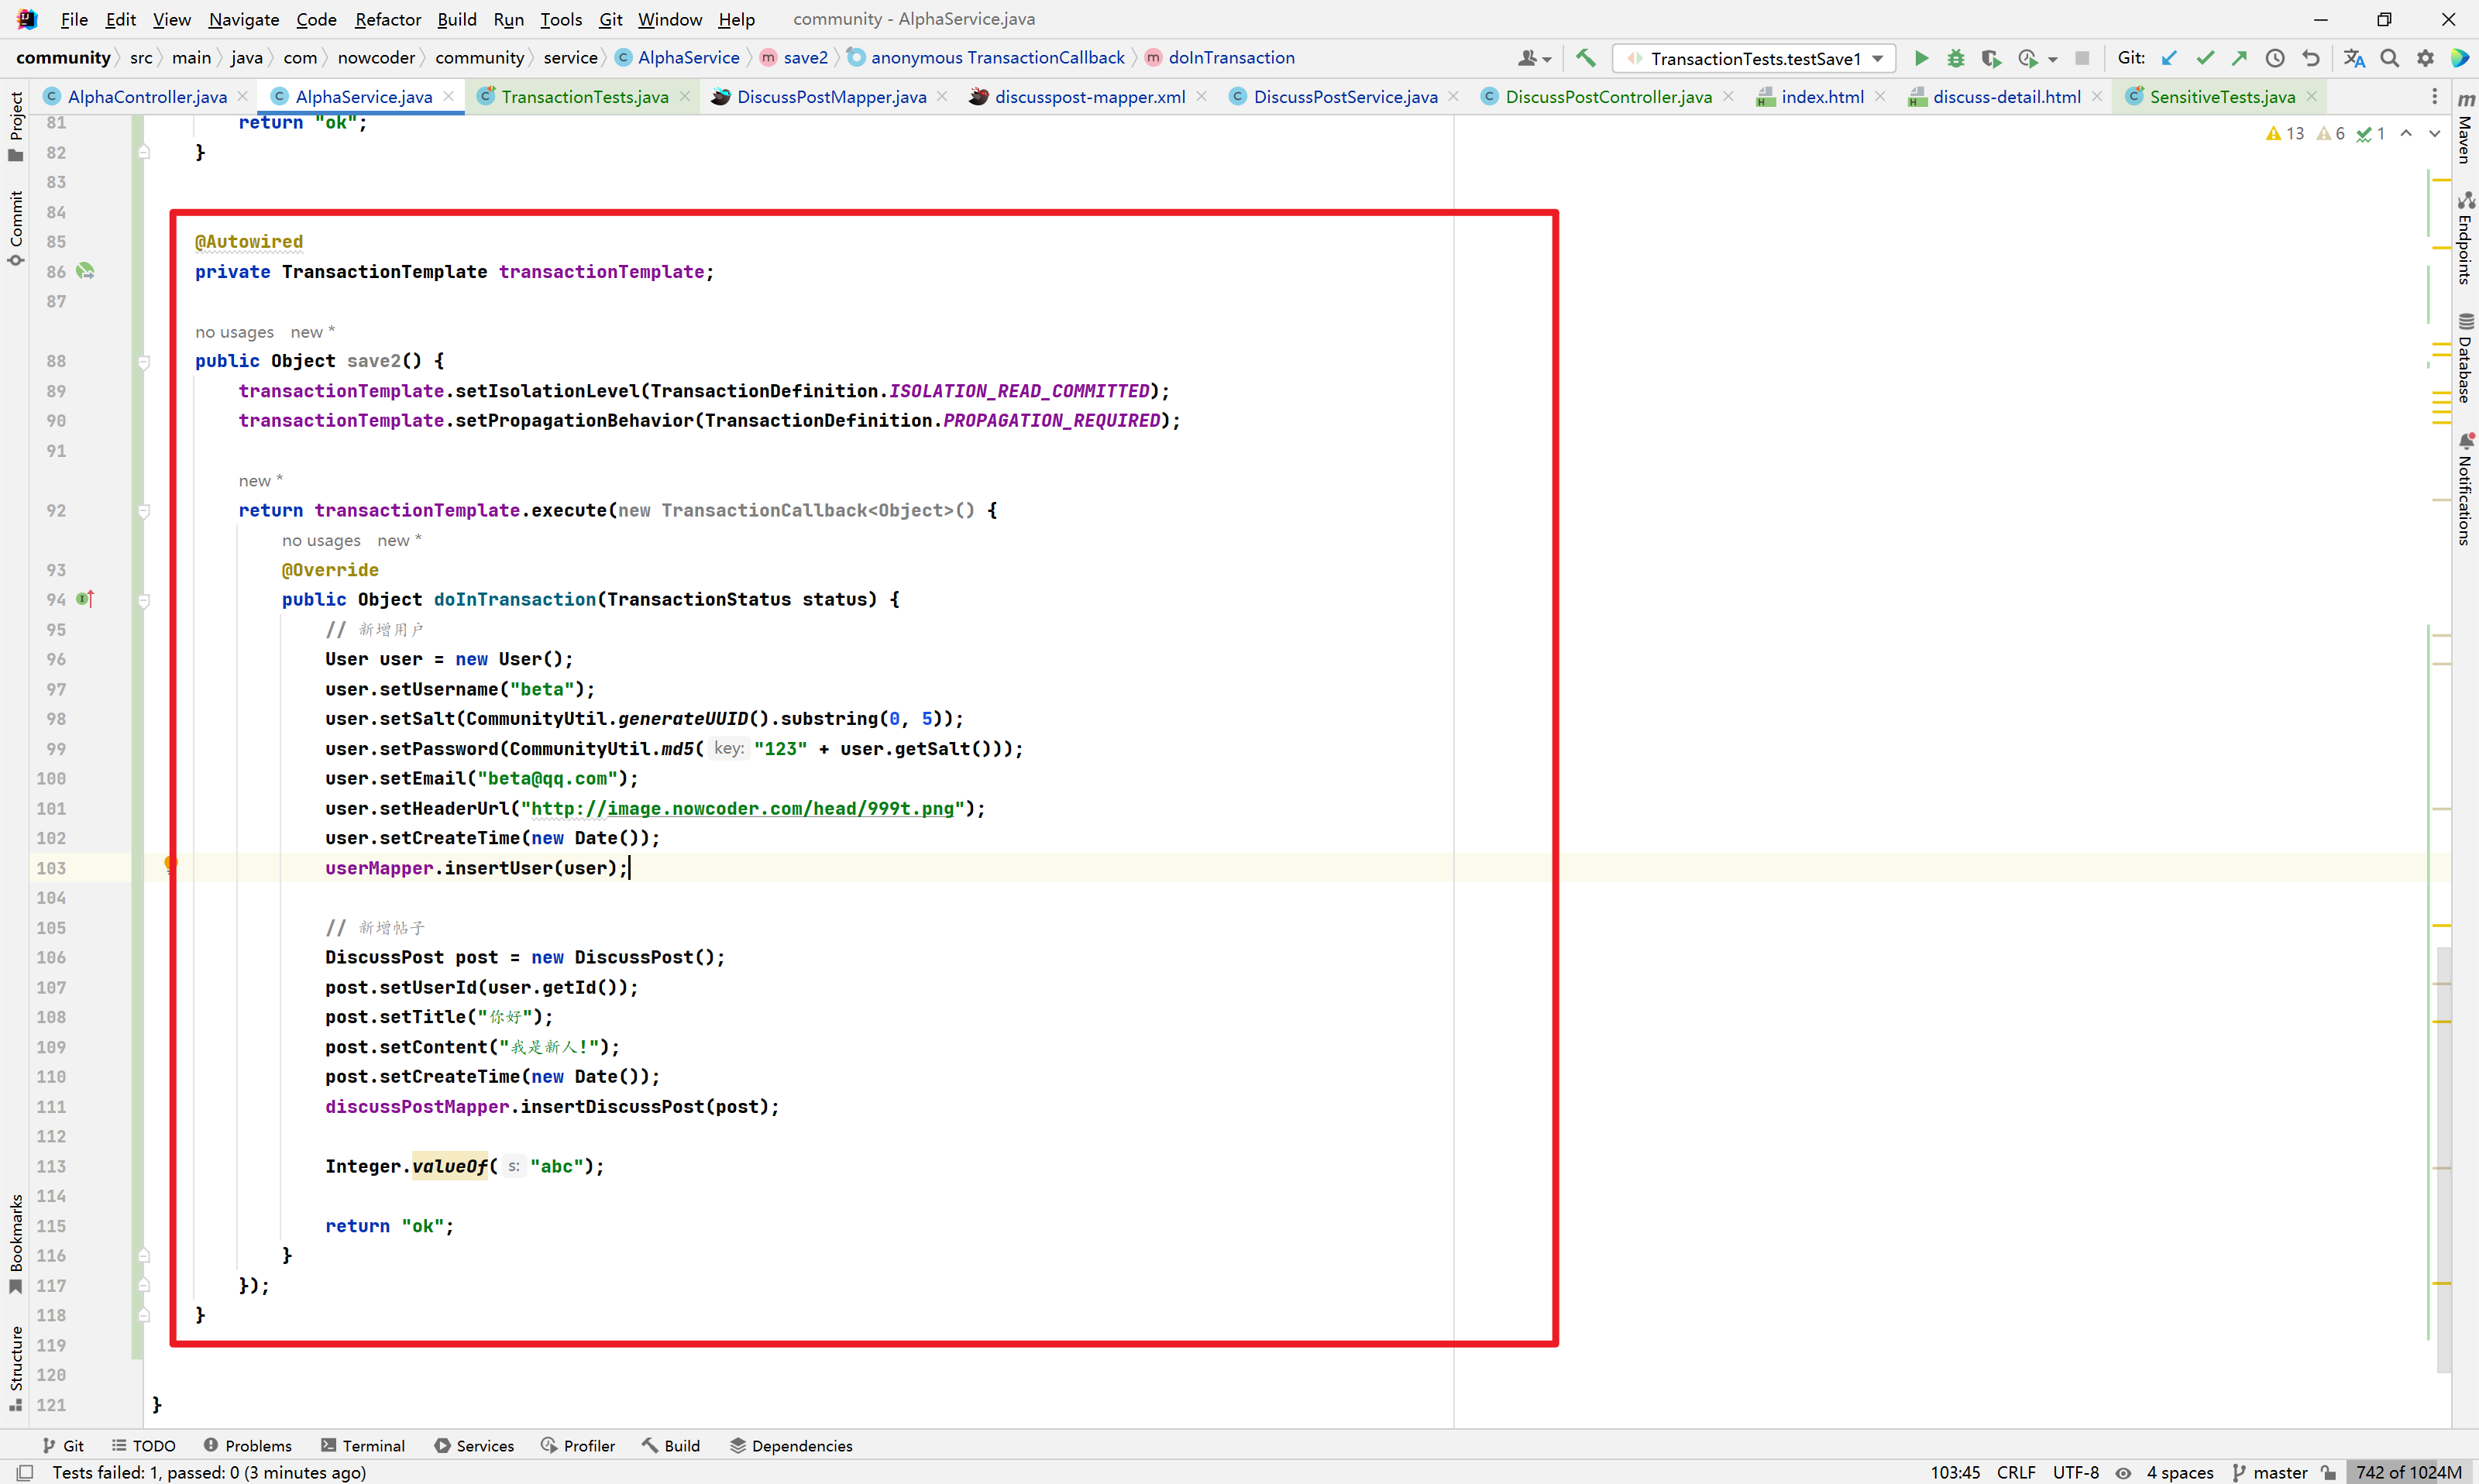Start debugging with the bug icon

(1956, 58)
